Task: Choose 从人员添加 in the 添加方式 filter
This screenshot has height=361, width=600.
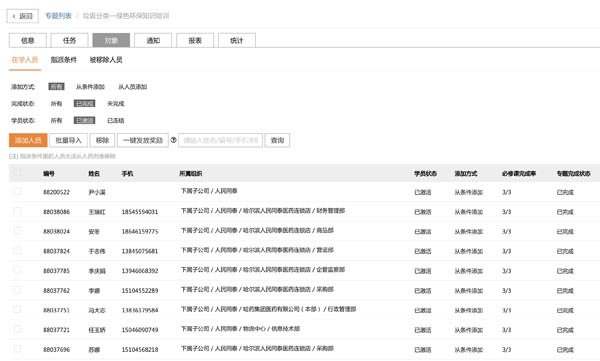Action: click(132, 87)
